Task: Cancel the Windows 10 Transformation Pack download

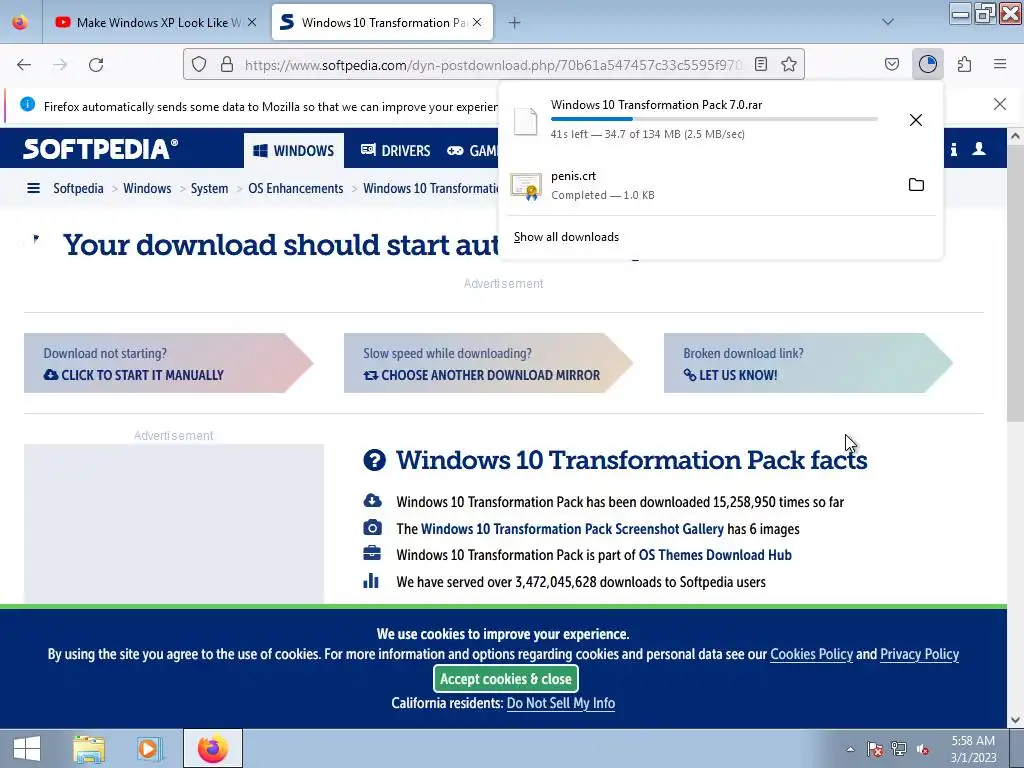Action: [x=916, y=120]
